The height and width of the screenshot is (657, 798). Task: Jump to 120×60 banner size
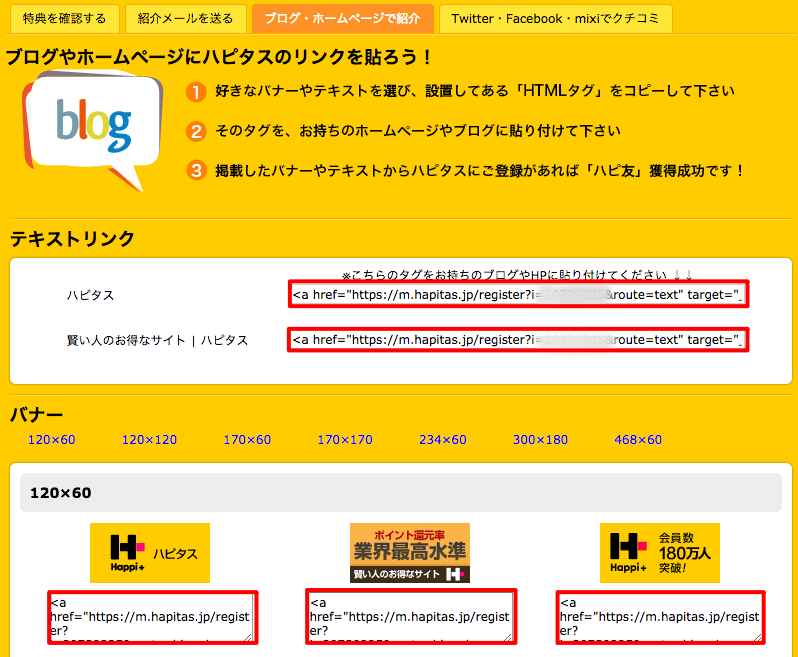[x=51, y=440]
